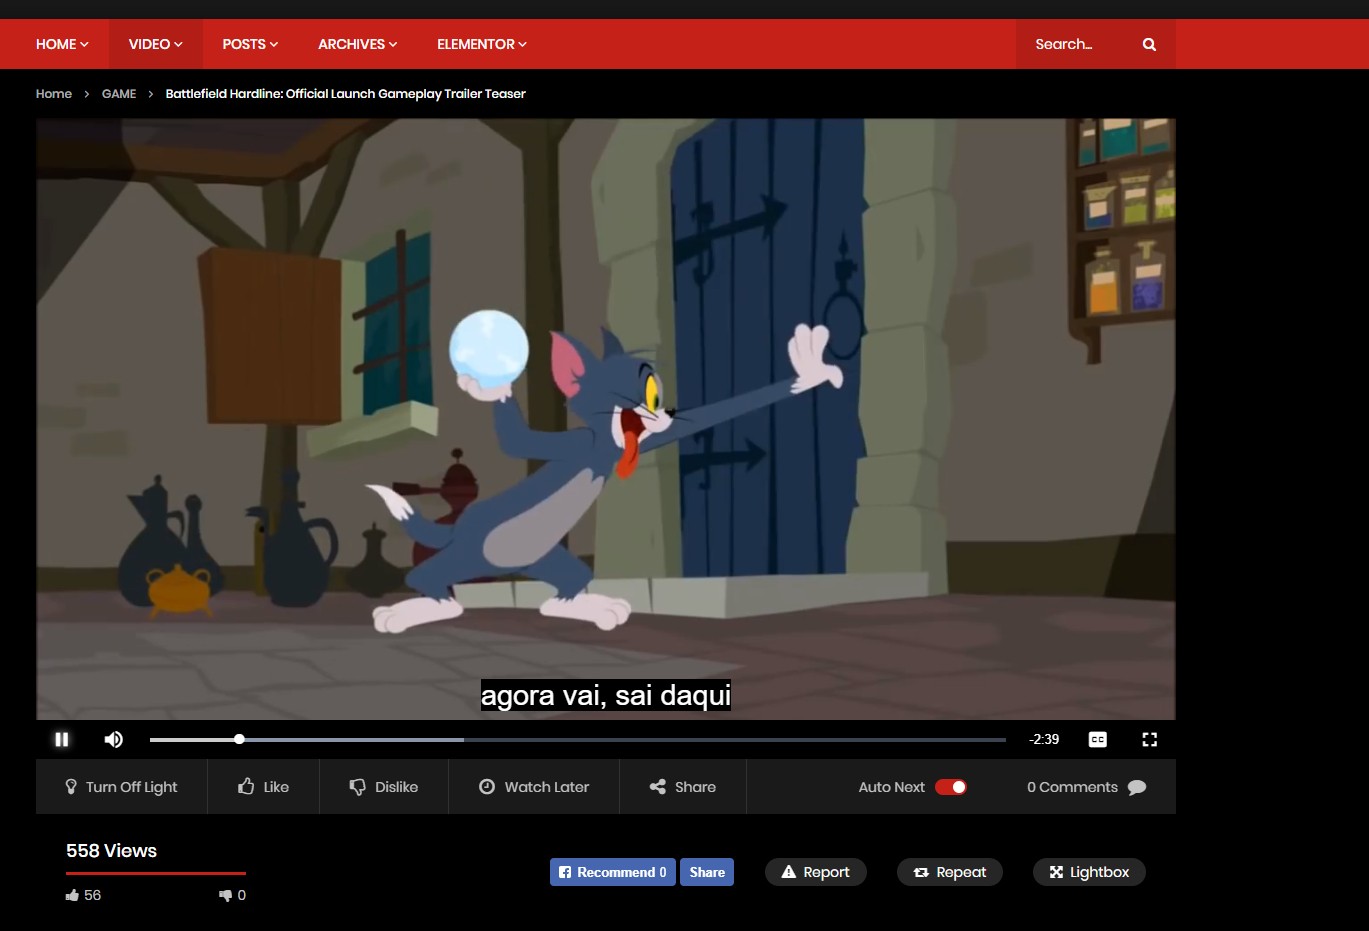Click the search magnifier icon
Screen dimensions: 1369x931
pyautogui.click(x=1149, y=44)
